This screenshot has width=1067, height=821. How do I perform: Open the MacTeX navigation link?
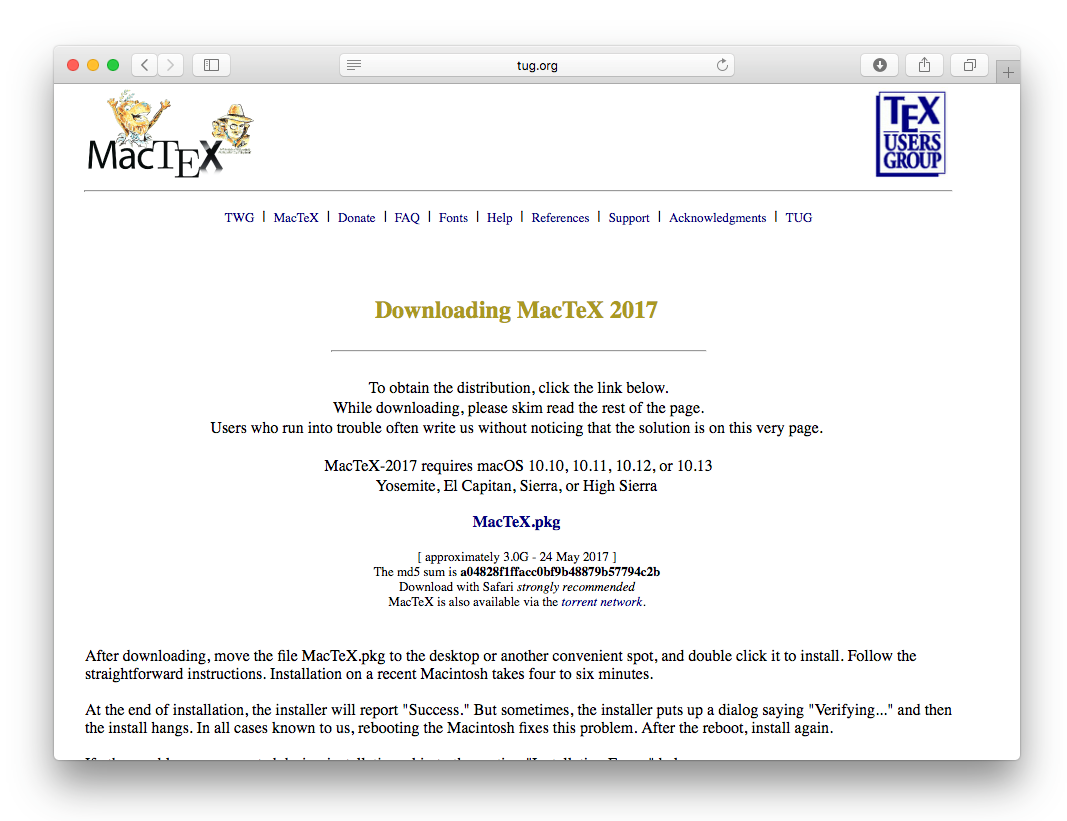tap(296, 218)
